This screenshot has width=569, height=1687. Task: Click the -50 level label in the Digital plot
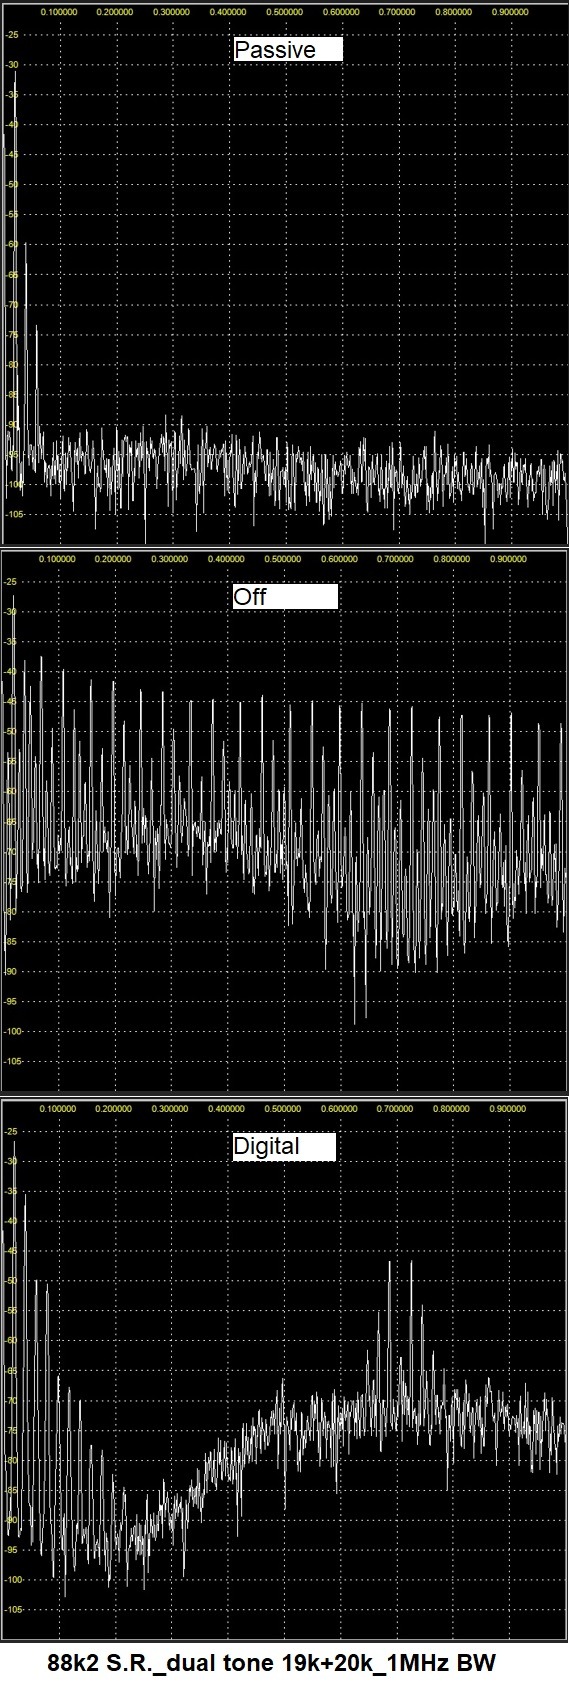pyautogui.click(x=12, y=1281)
